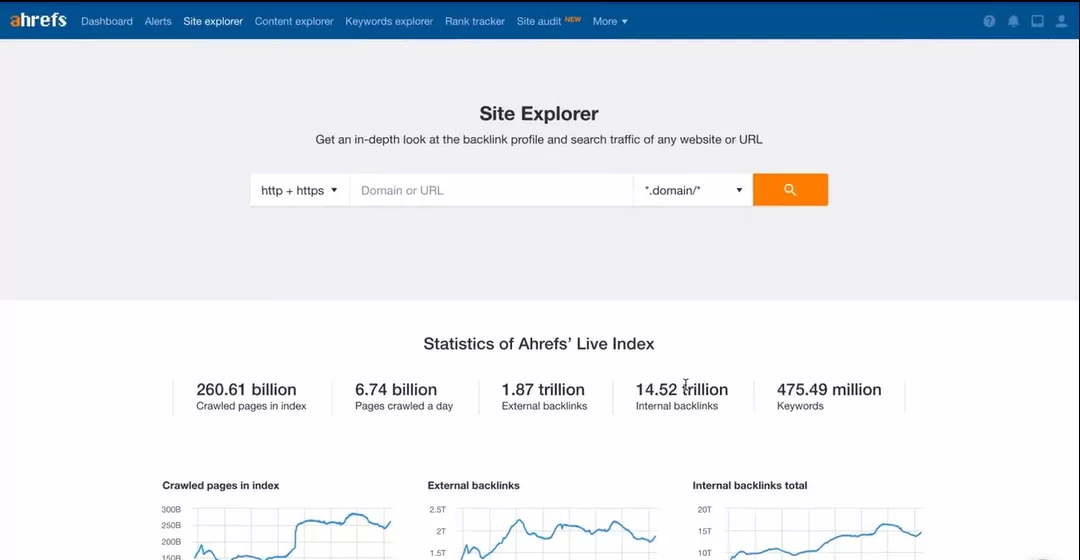Screen dimensions: 1080x560
Task: Navigate to Rank tracker
Action: (x=475, y=21)
